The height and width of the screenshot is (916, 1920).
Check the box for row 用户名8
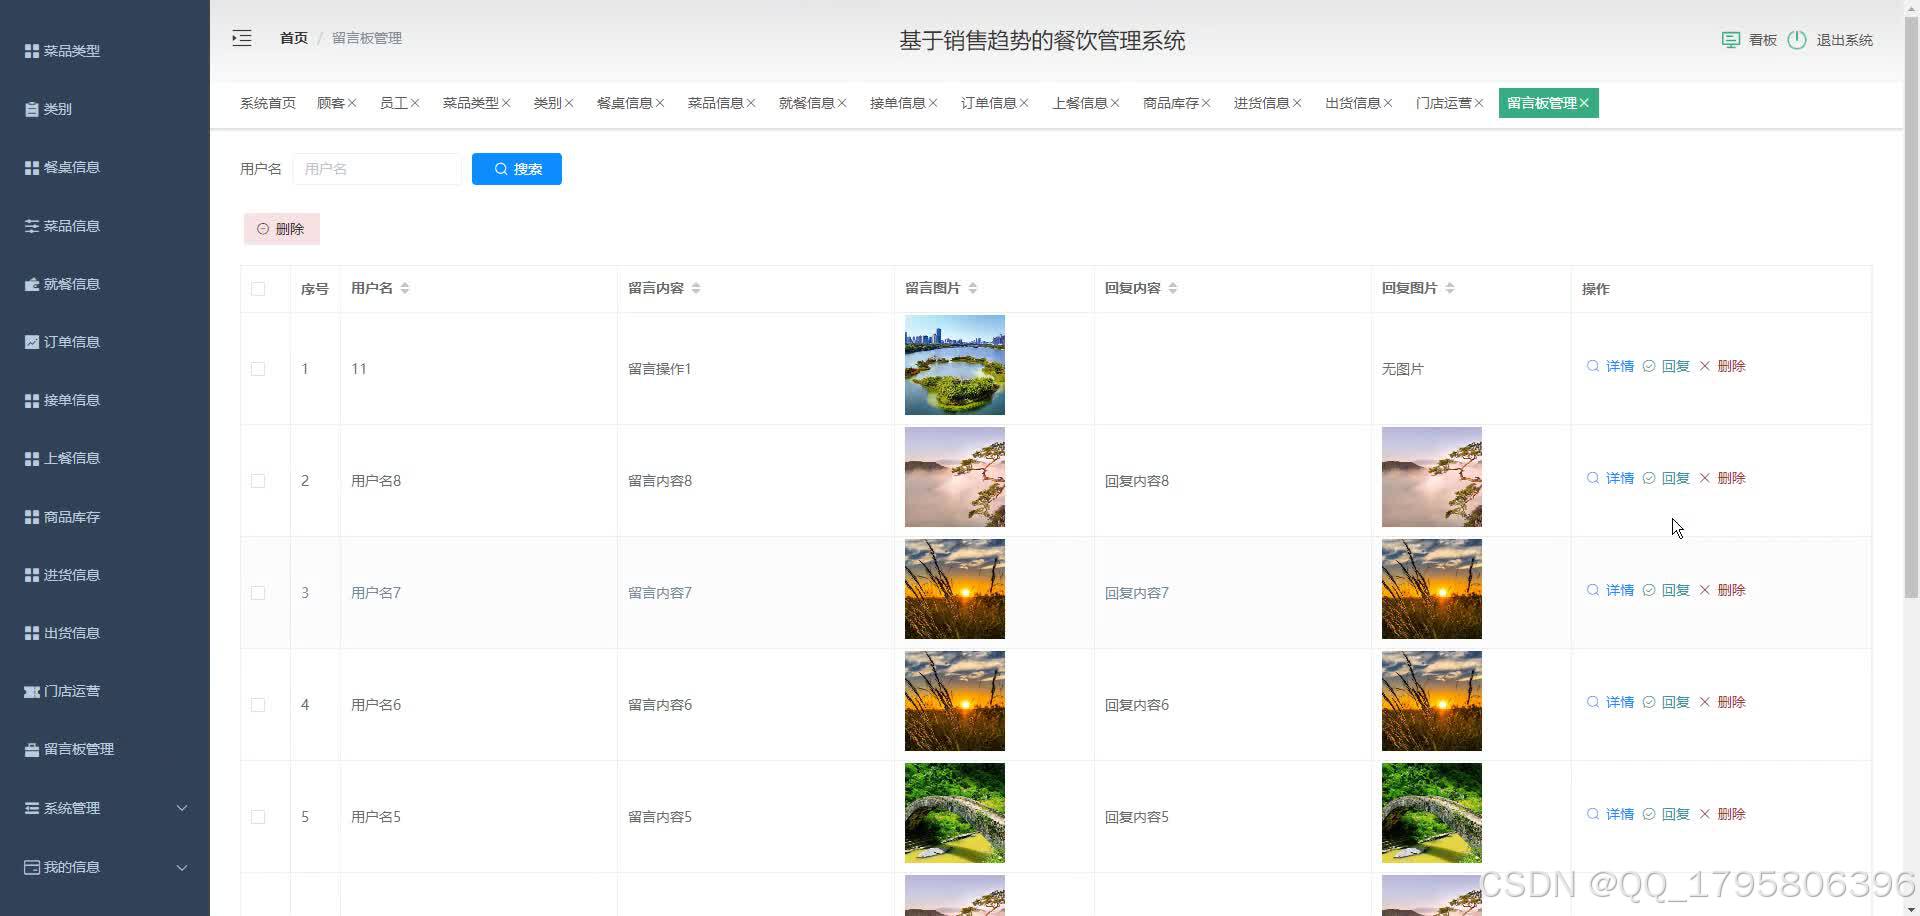click(258, 481)
